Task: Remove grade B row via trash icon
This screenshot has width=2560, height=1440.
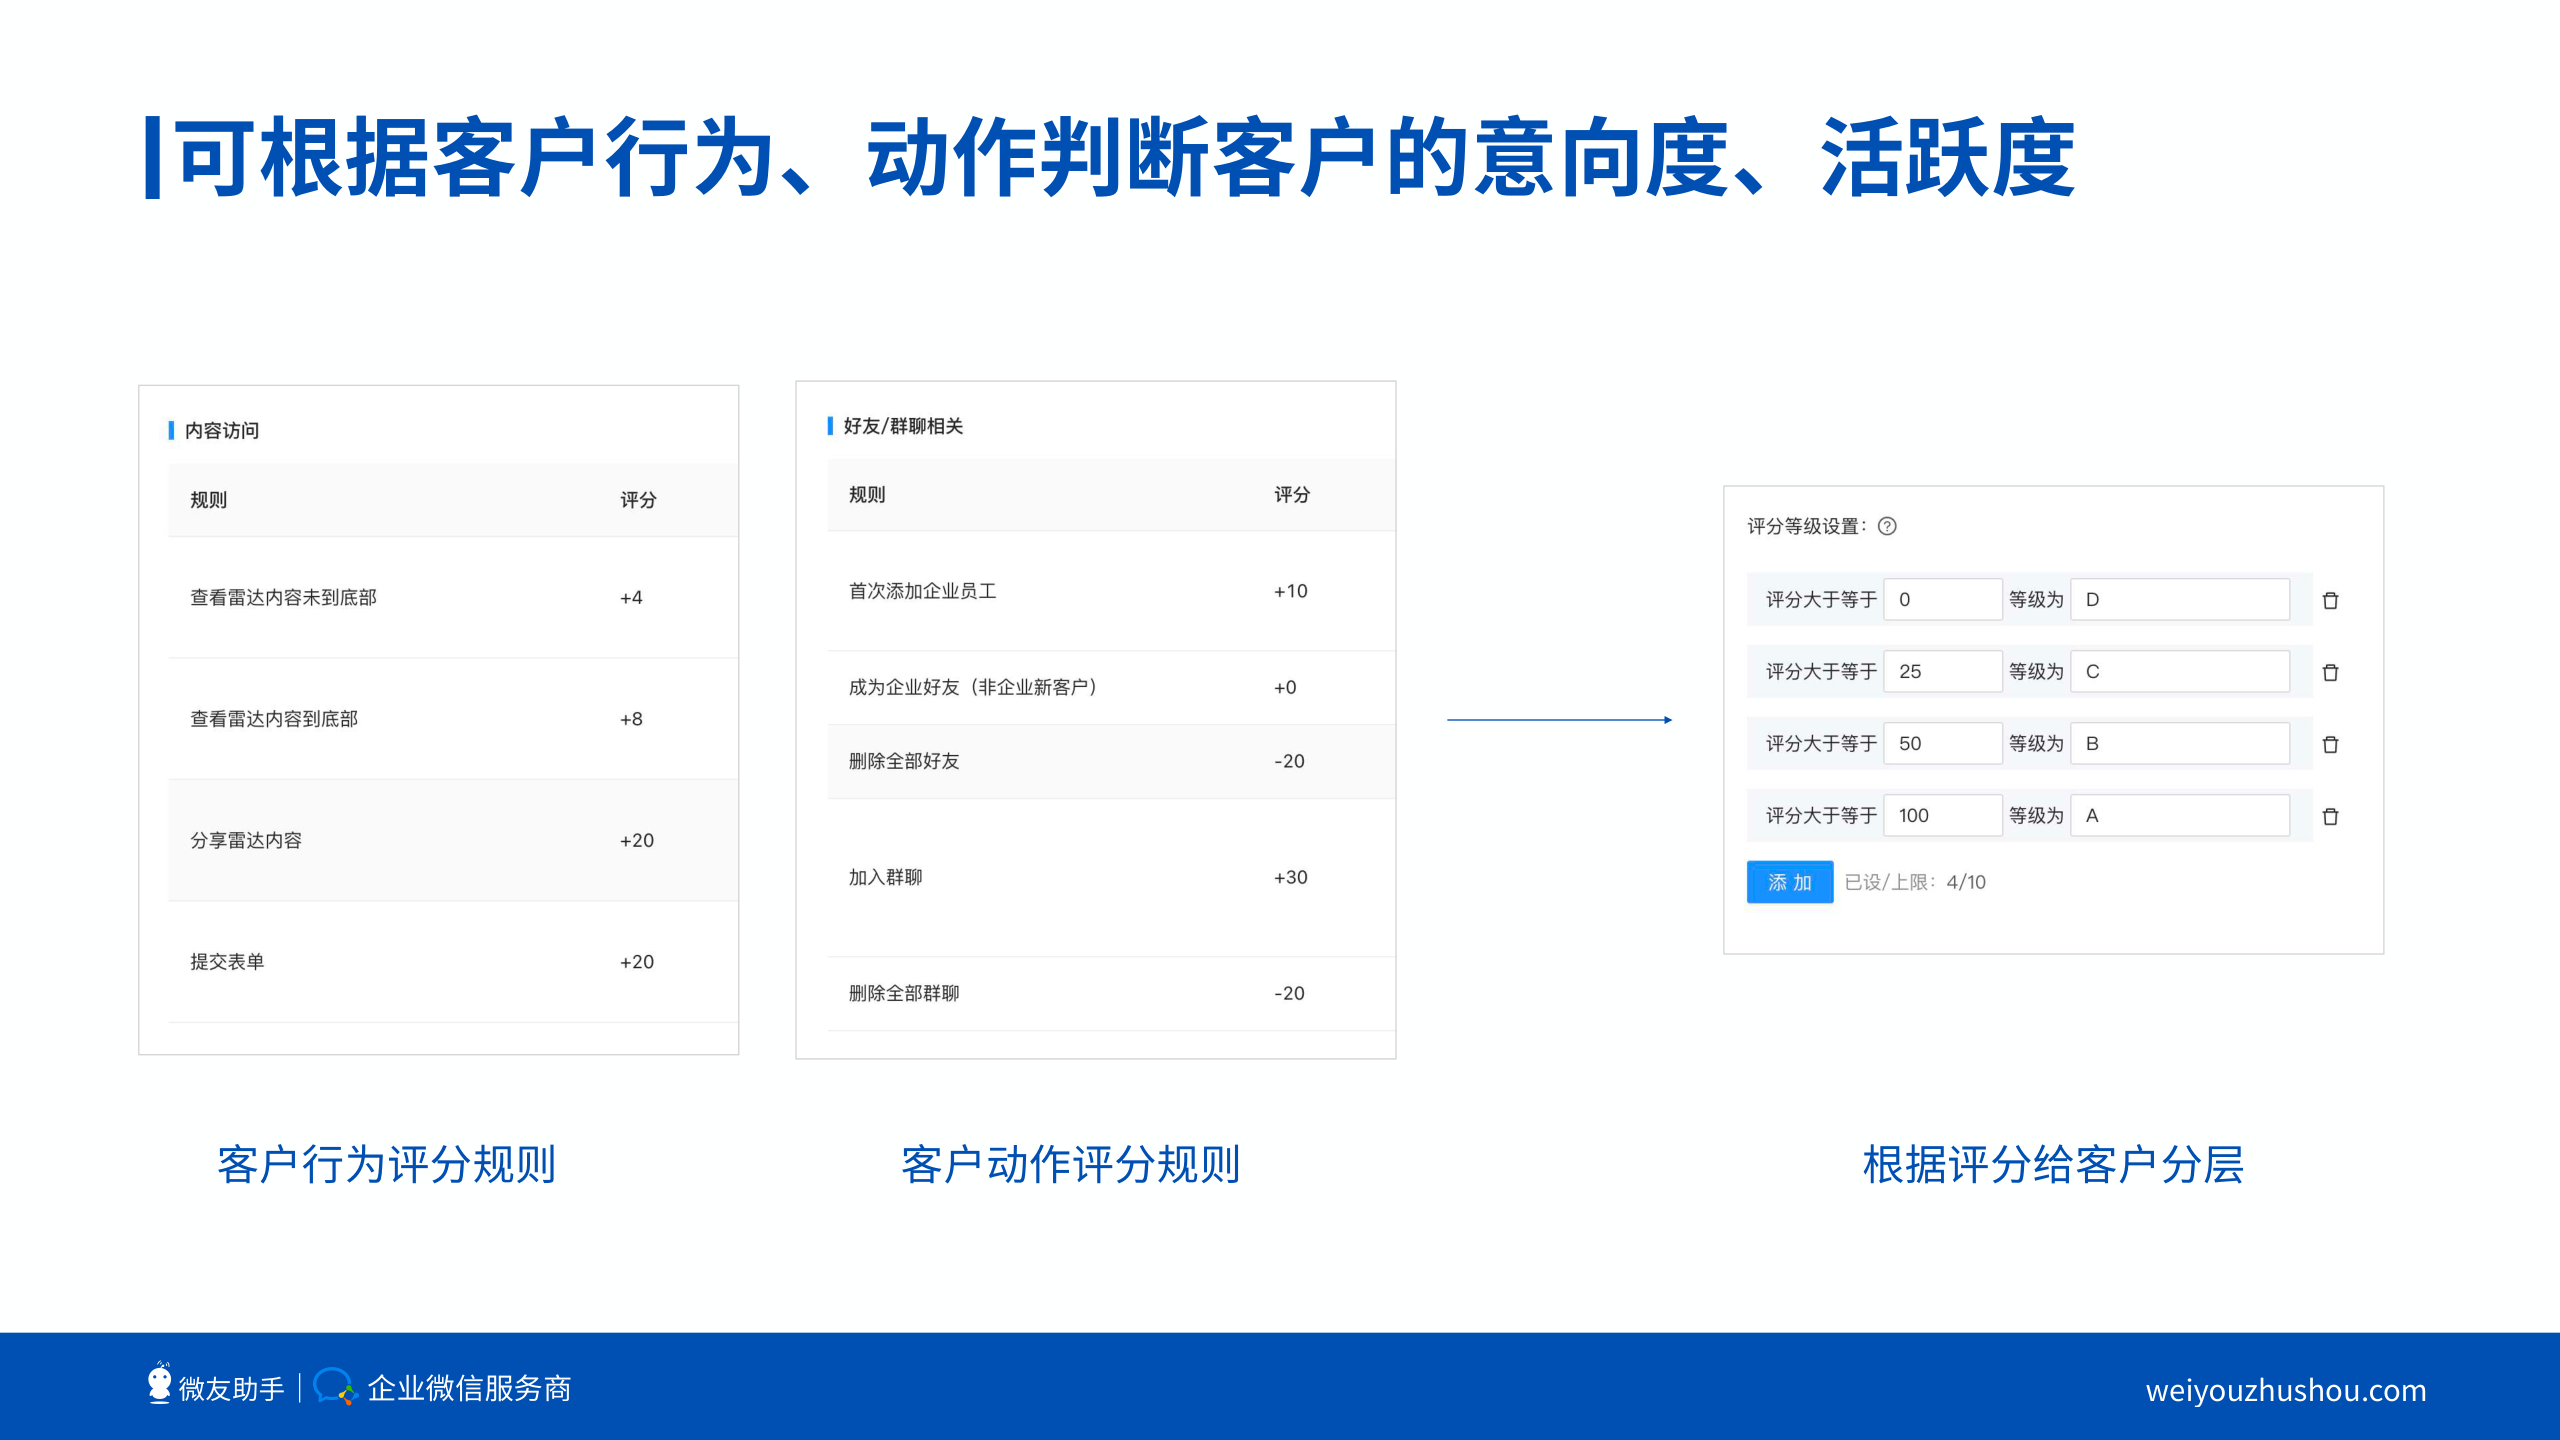Action: point(2330,744)
